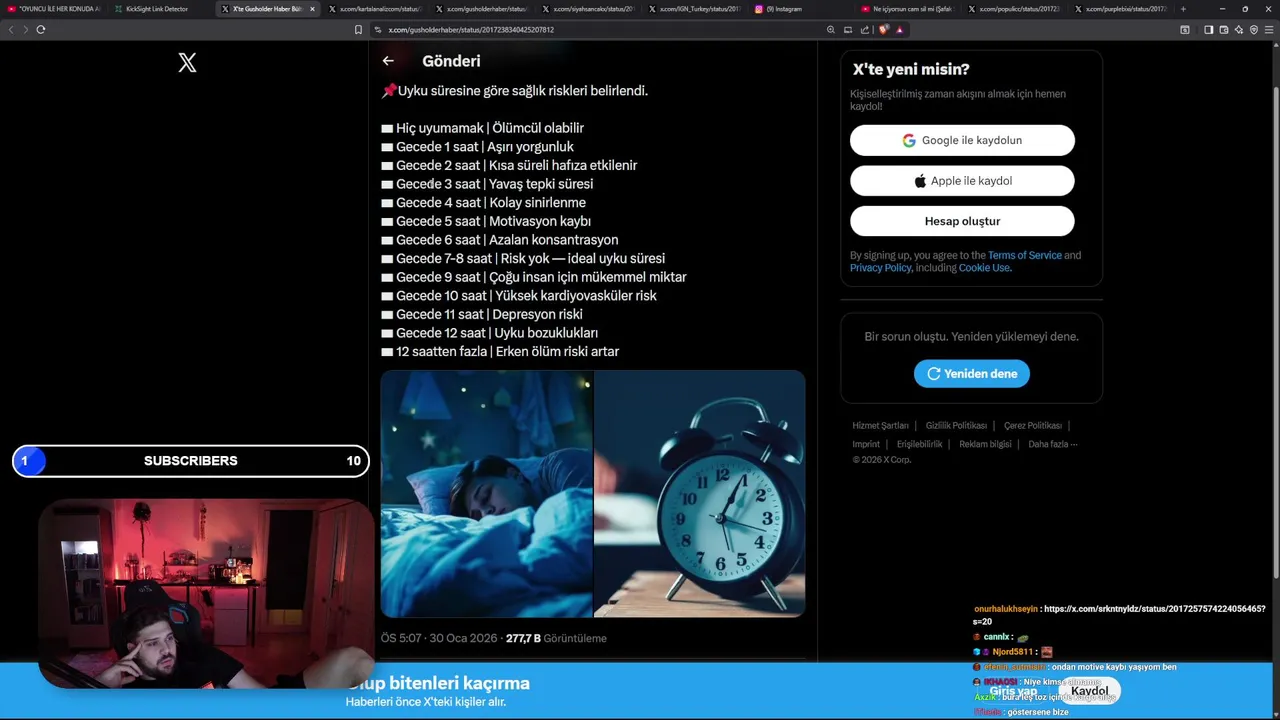Click the "277,7 B Görüntüleme" view count
Image resolution: width=1280 pixels, height=720 pixels.
click(x=556, y=638)
